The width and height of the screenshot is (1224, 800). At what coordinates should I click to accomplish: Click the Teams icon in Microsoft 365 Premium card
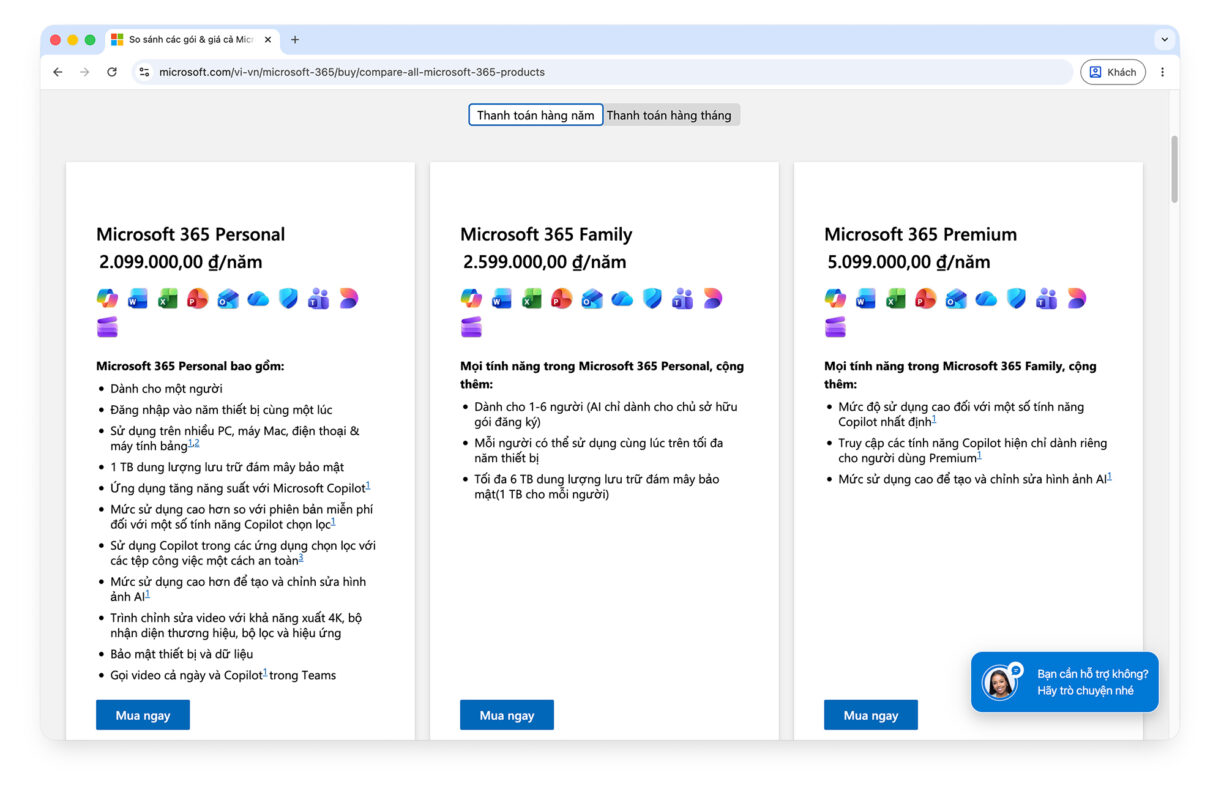pos(1046,298)
